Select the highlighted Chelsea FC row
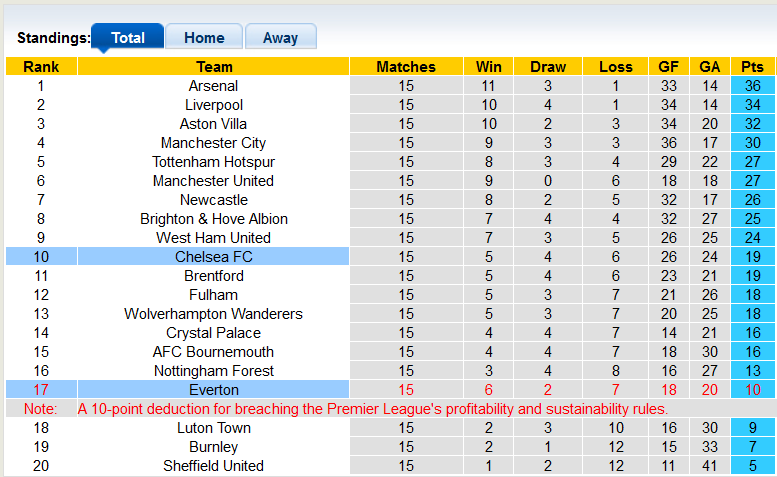 coord(213,257)
